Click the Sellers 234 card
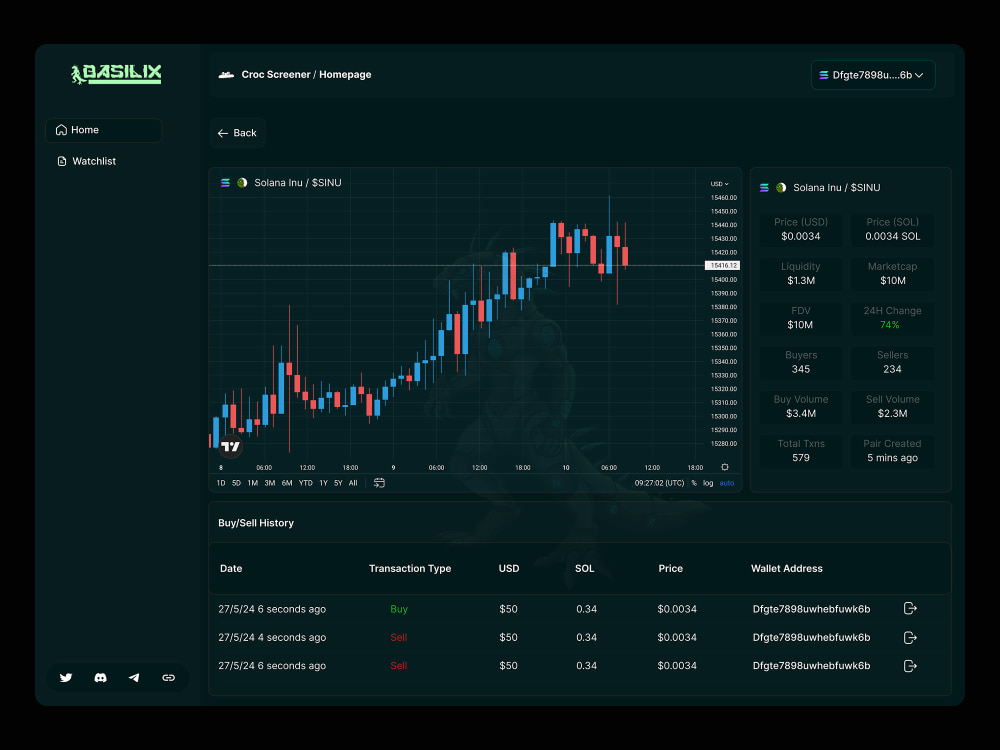 tap(892, 362)
